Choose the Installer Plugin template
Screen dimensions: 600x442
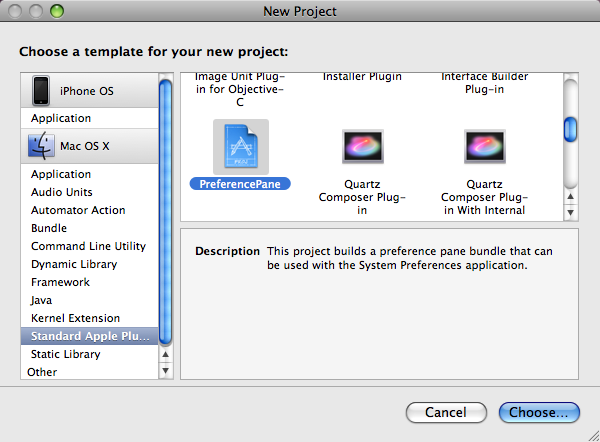coord(362,76)
